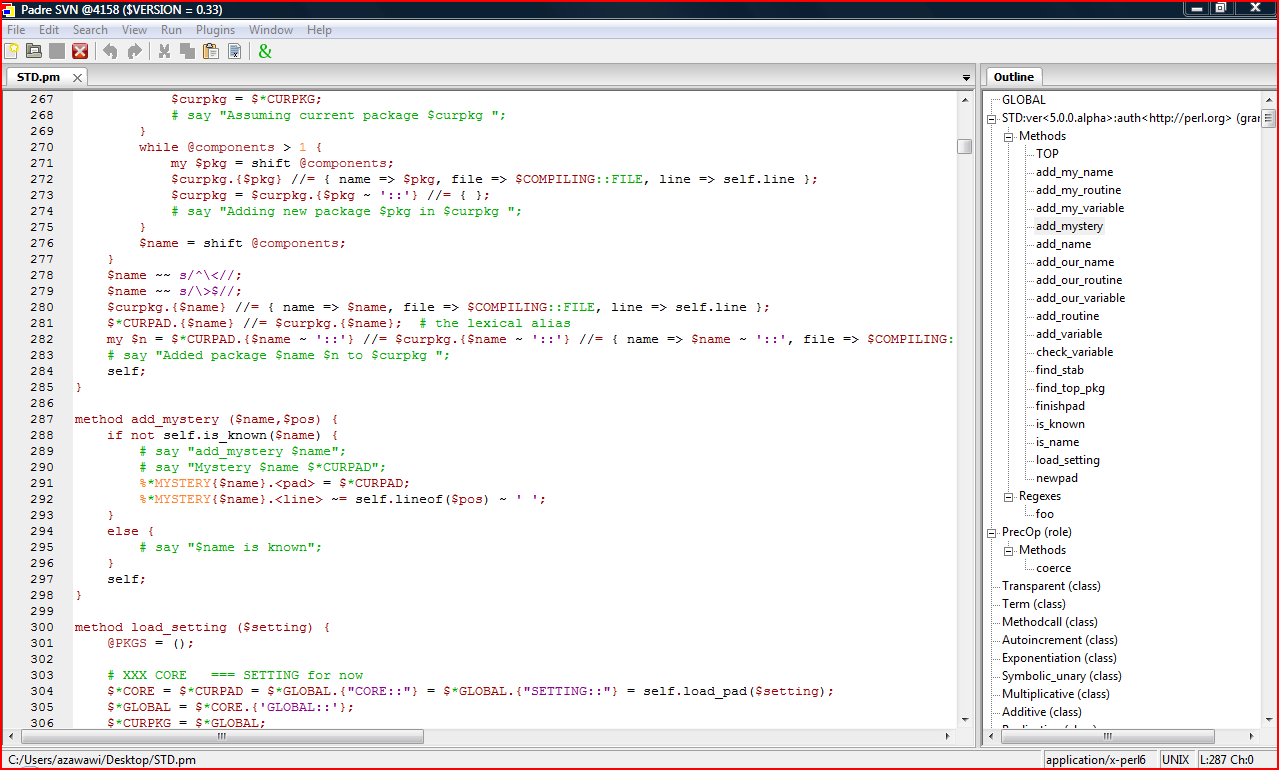Open a file using the folder icon

(34, 51)
